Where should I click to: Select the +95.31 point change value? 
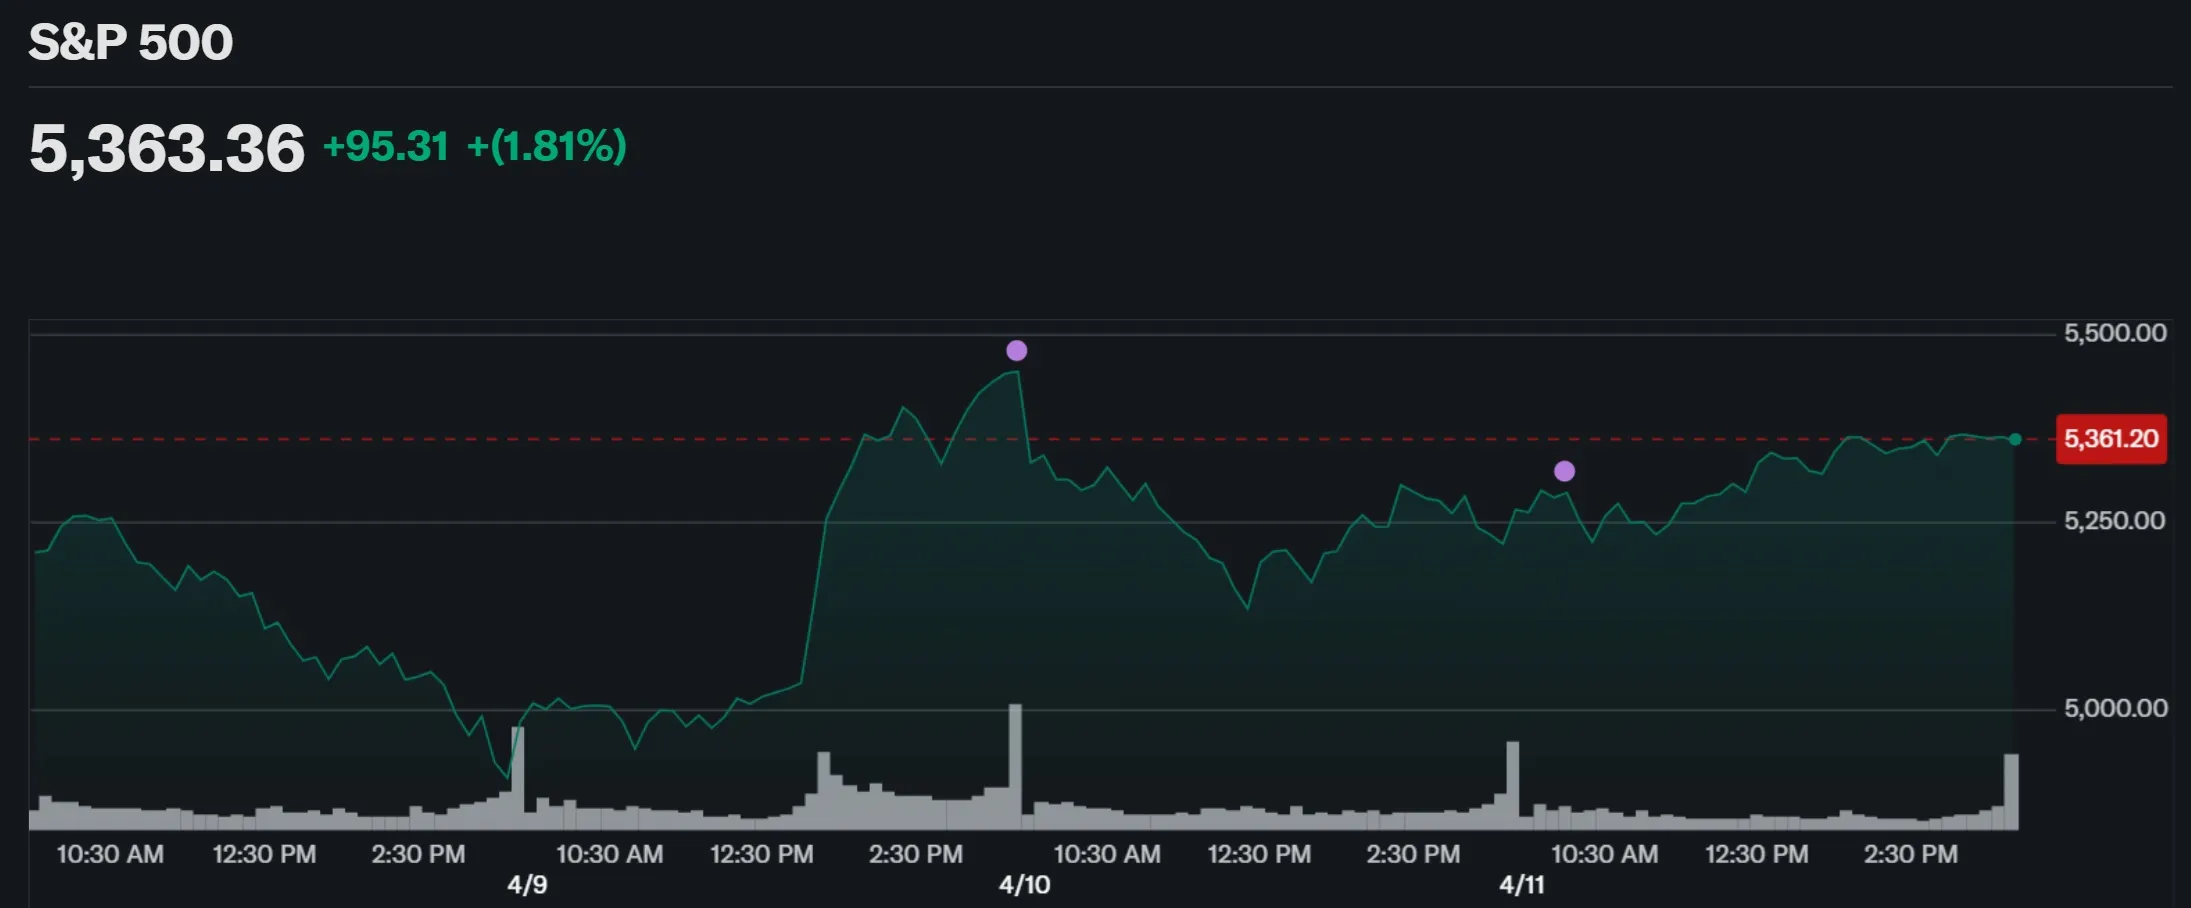(x=386, y=147)
